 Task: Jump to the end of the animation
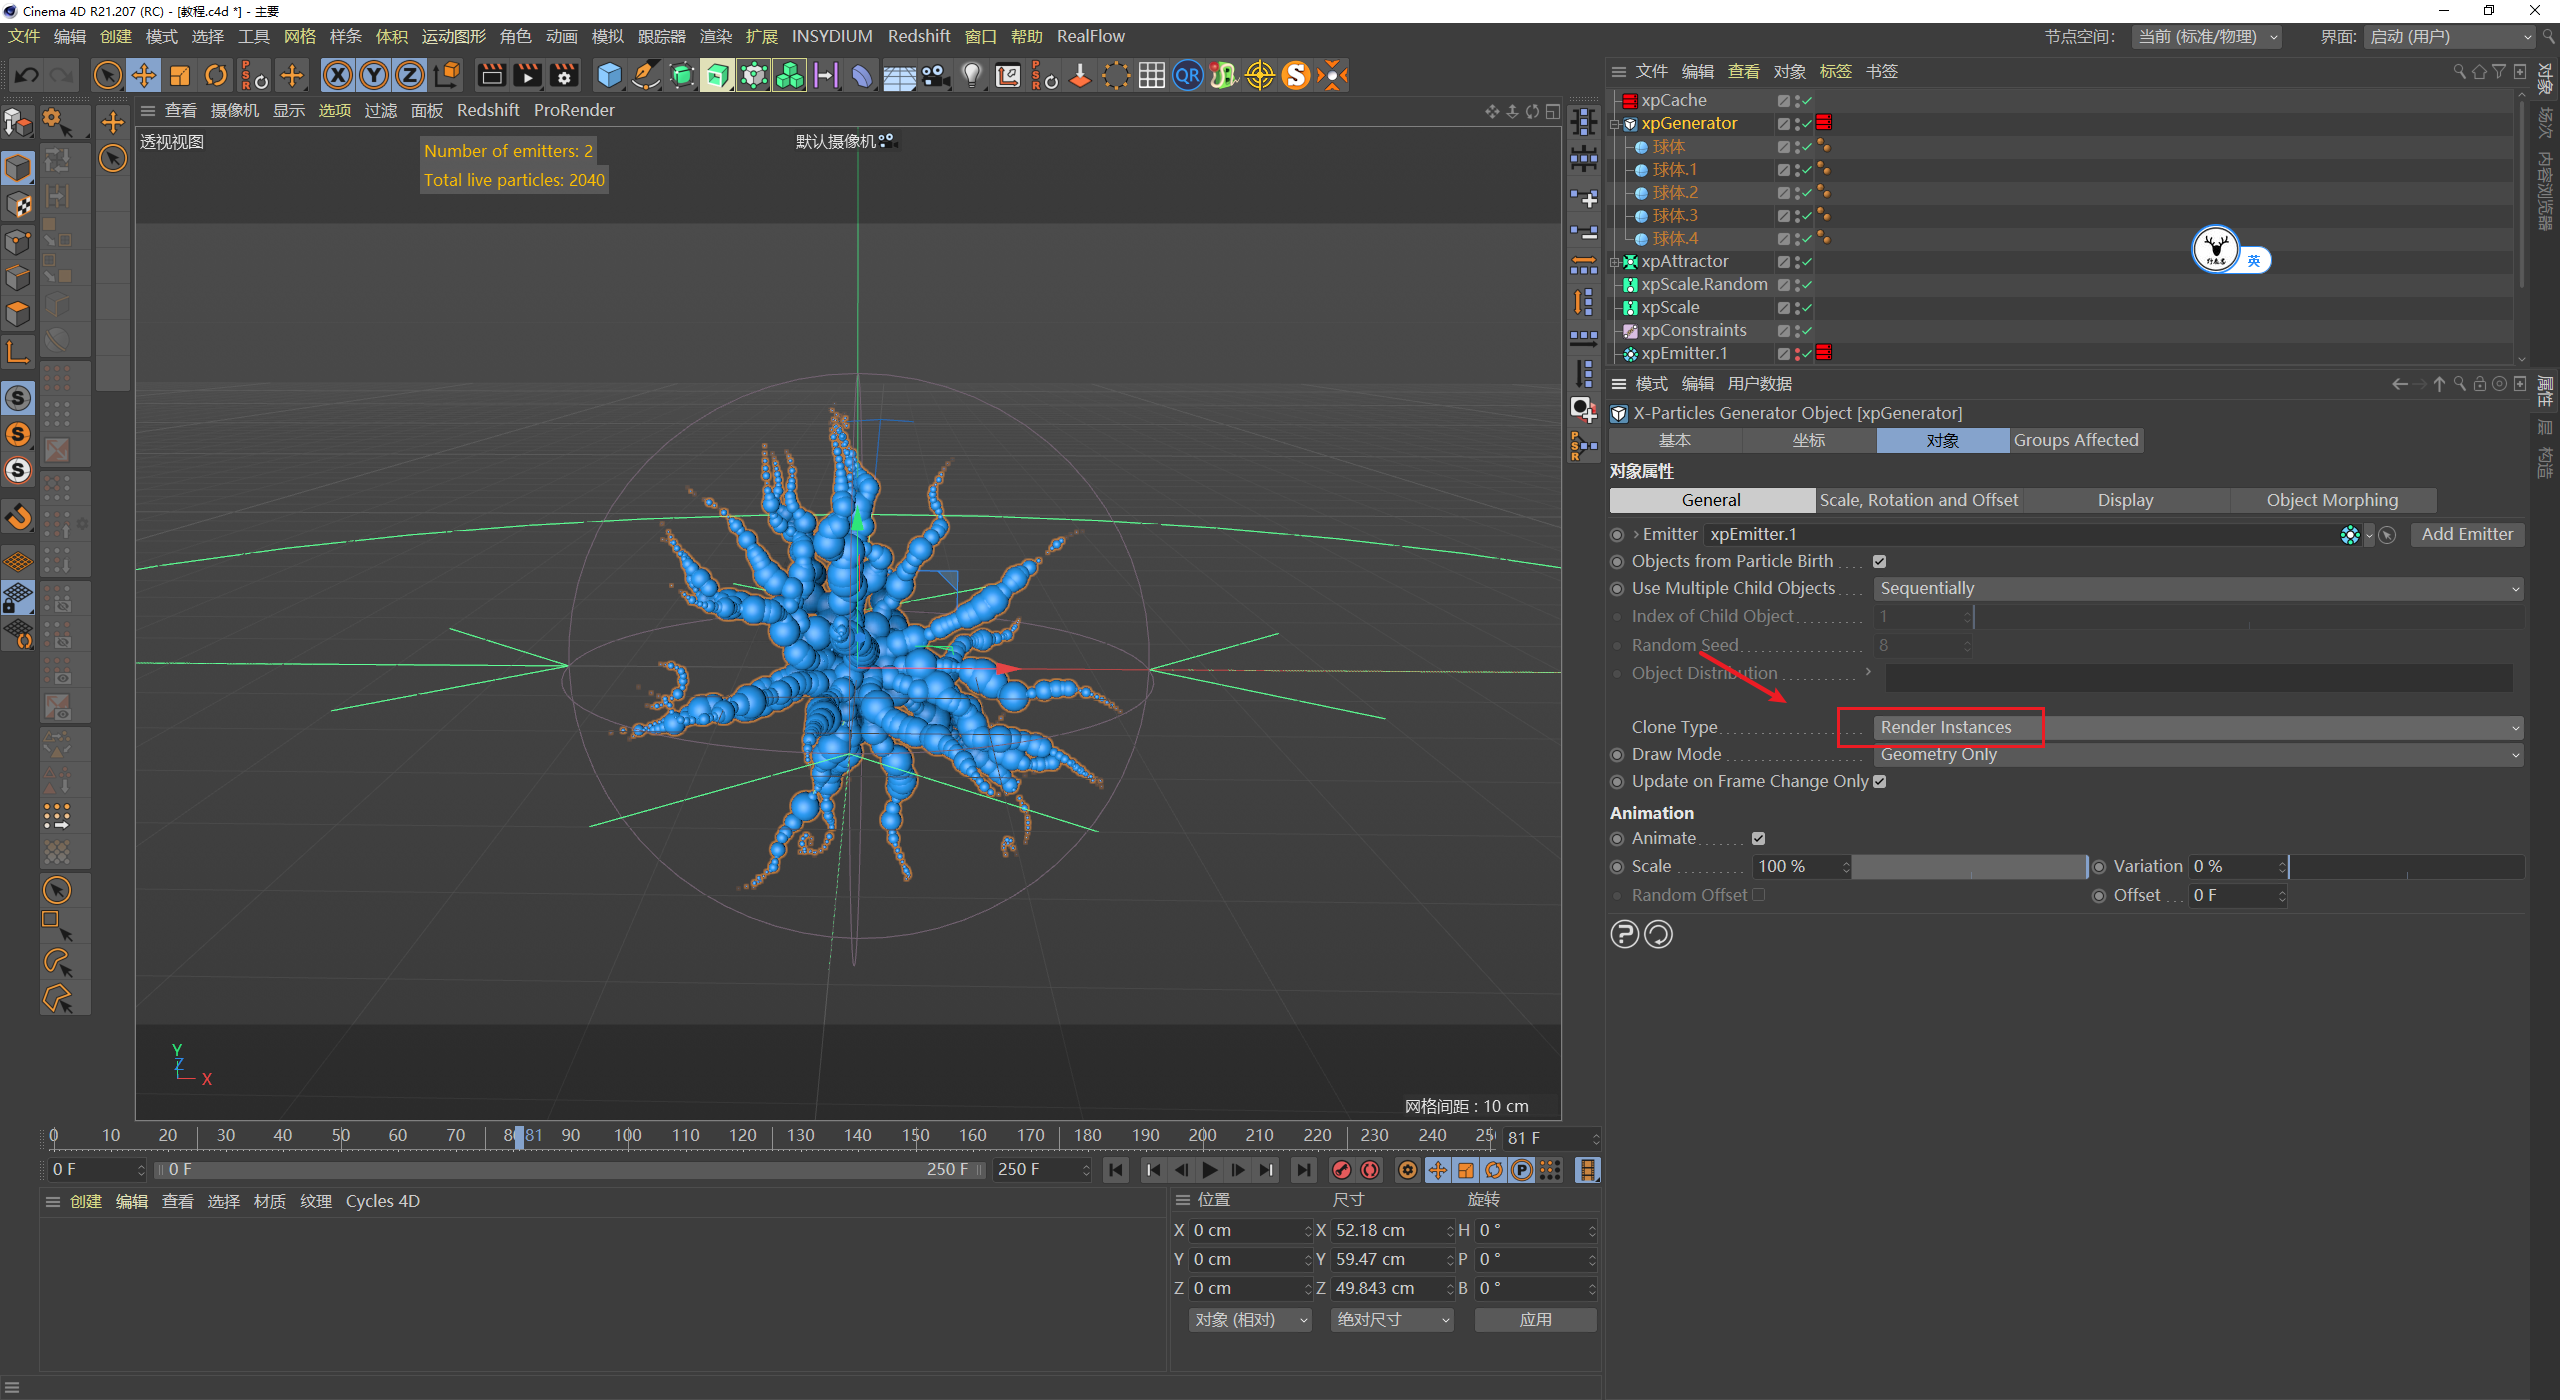pyautogui.click(x=1303, y=1170)
